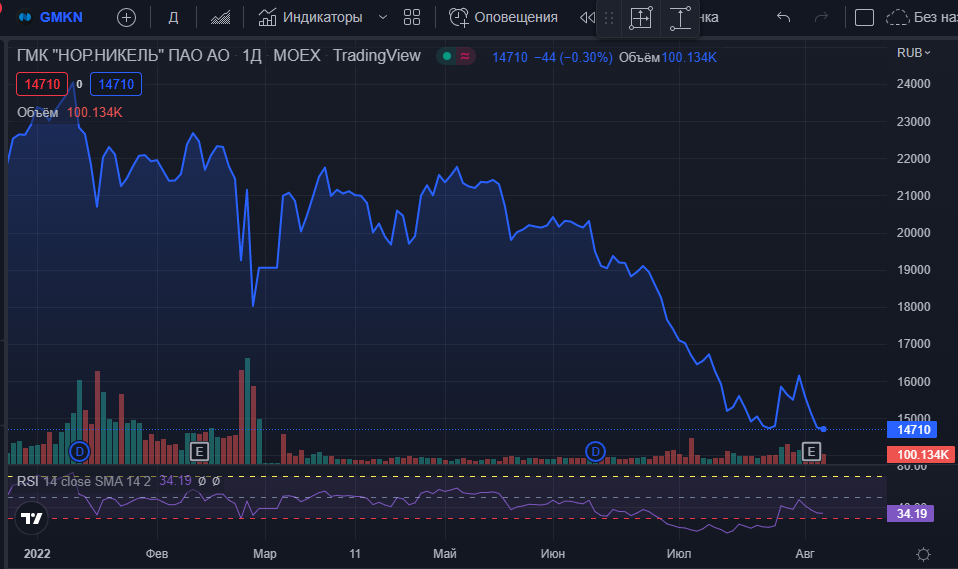Open the indicator templates grid icon
The height and width of the screenshot is (569, 958).
pos(412,17)
